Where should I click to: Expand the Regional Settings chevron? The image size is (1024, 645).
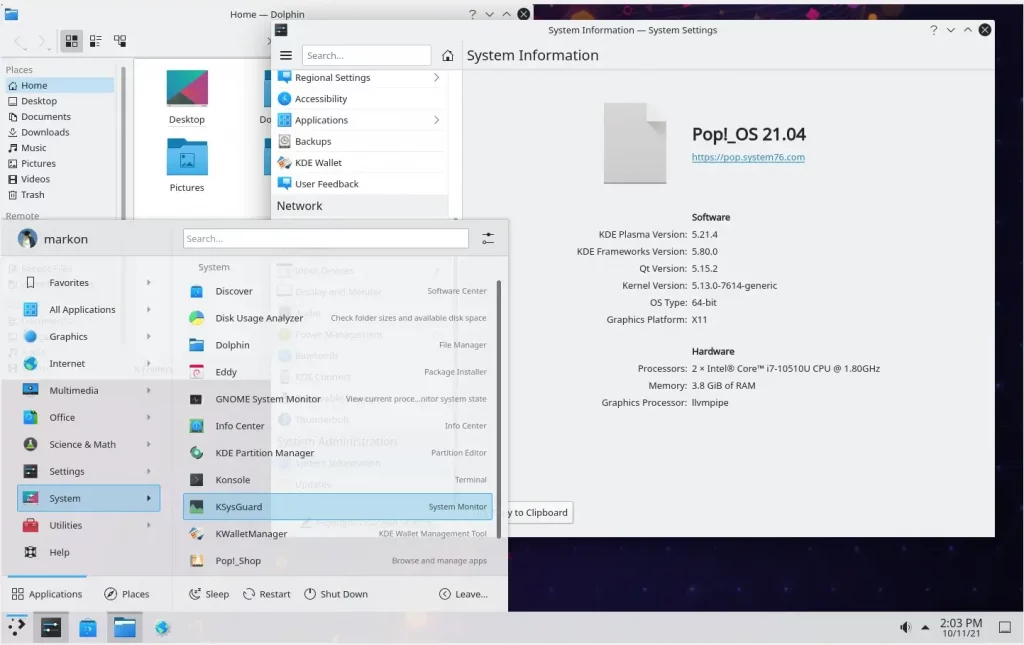coord(436,77)
